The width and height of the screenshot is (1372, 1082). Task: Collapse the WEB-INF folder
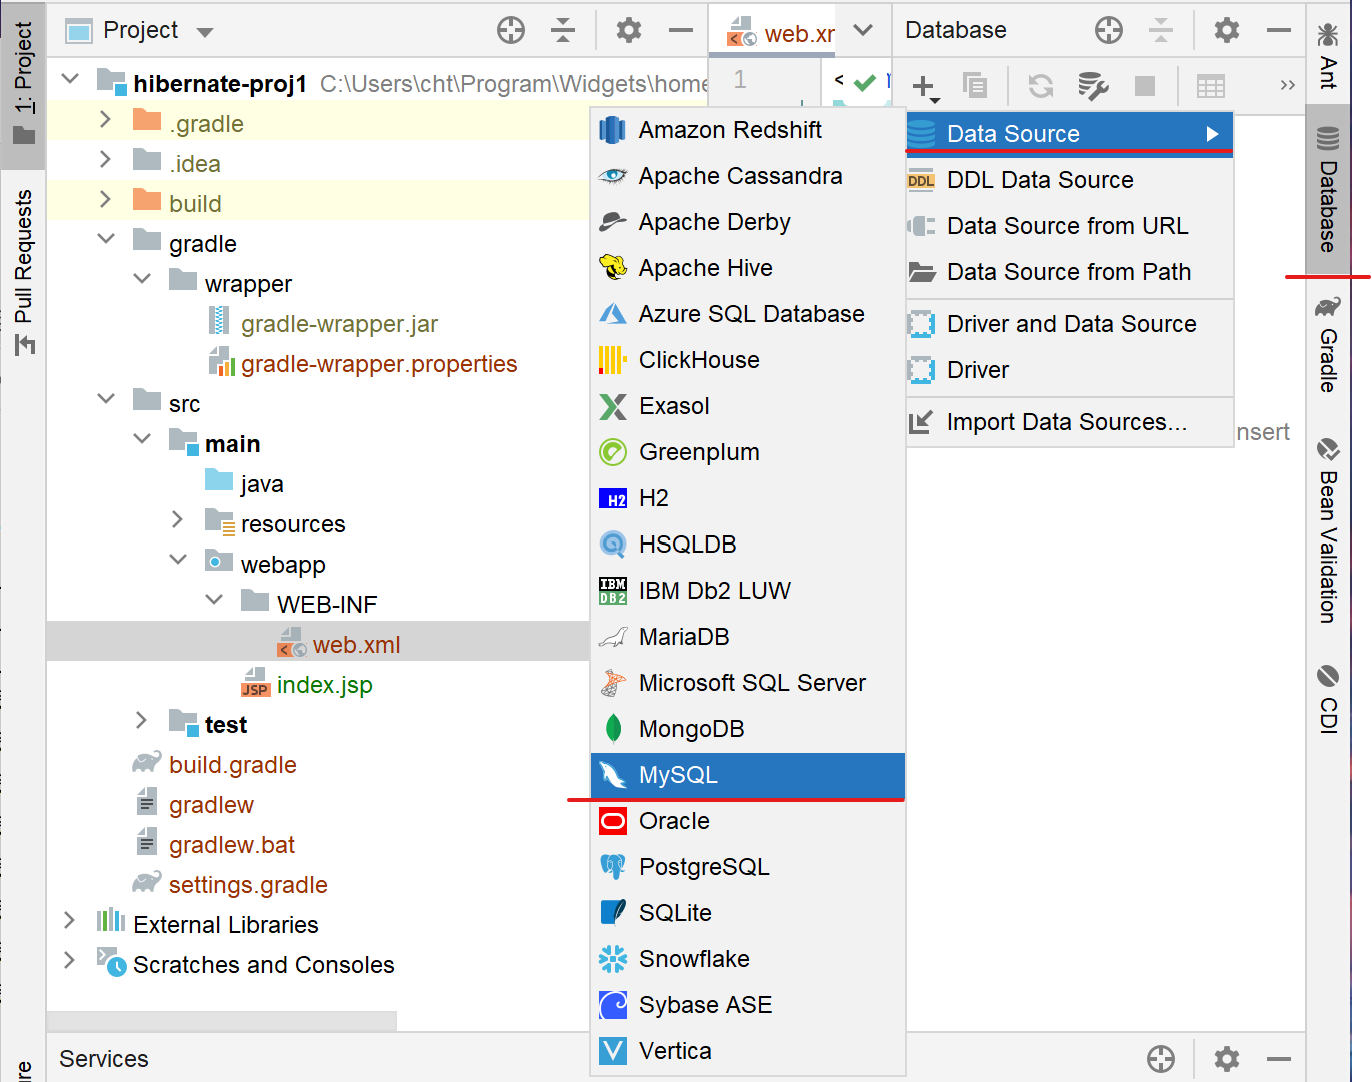coord(214,599)
